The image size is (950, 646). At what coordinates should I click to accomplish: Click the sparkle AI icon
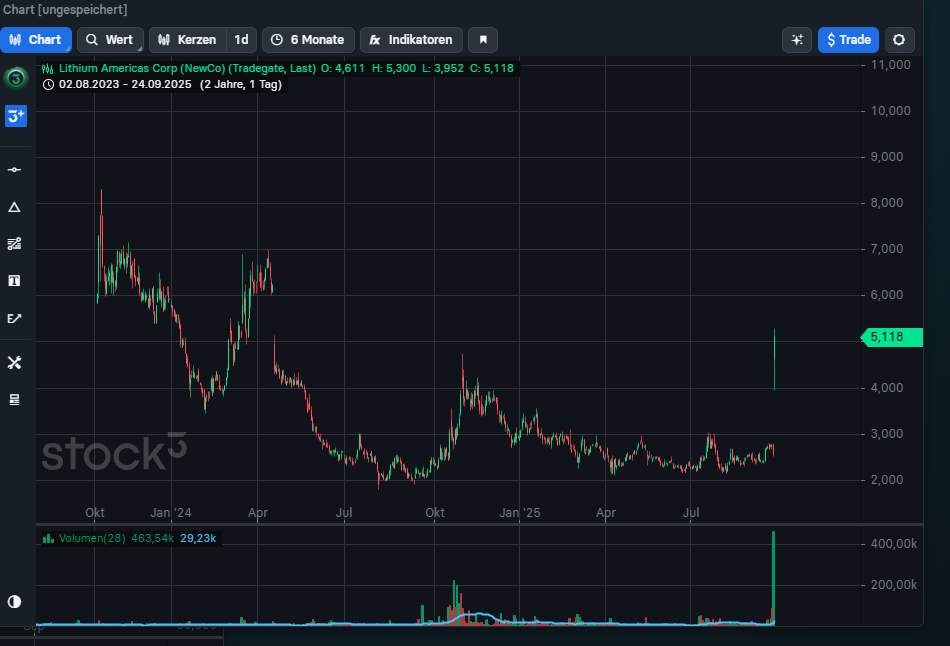797,40
